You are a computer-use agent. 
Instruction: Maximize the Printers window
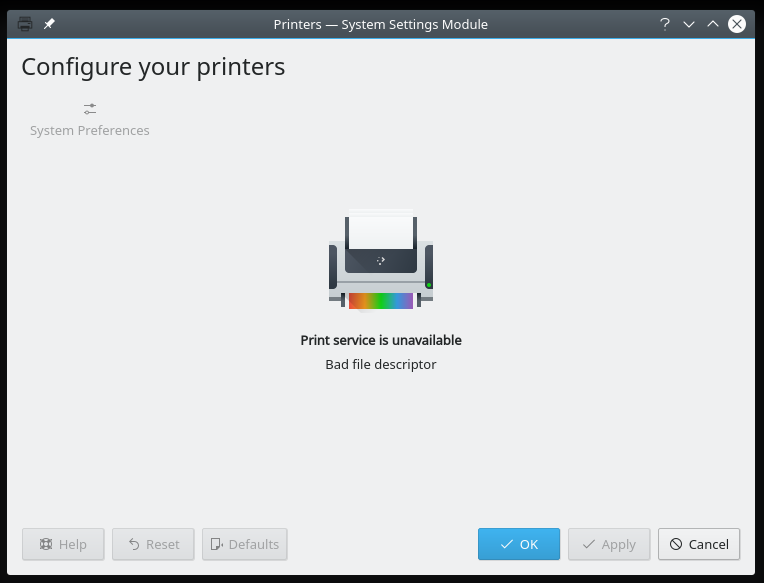[x=712, y=24]
